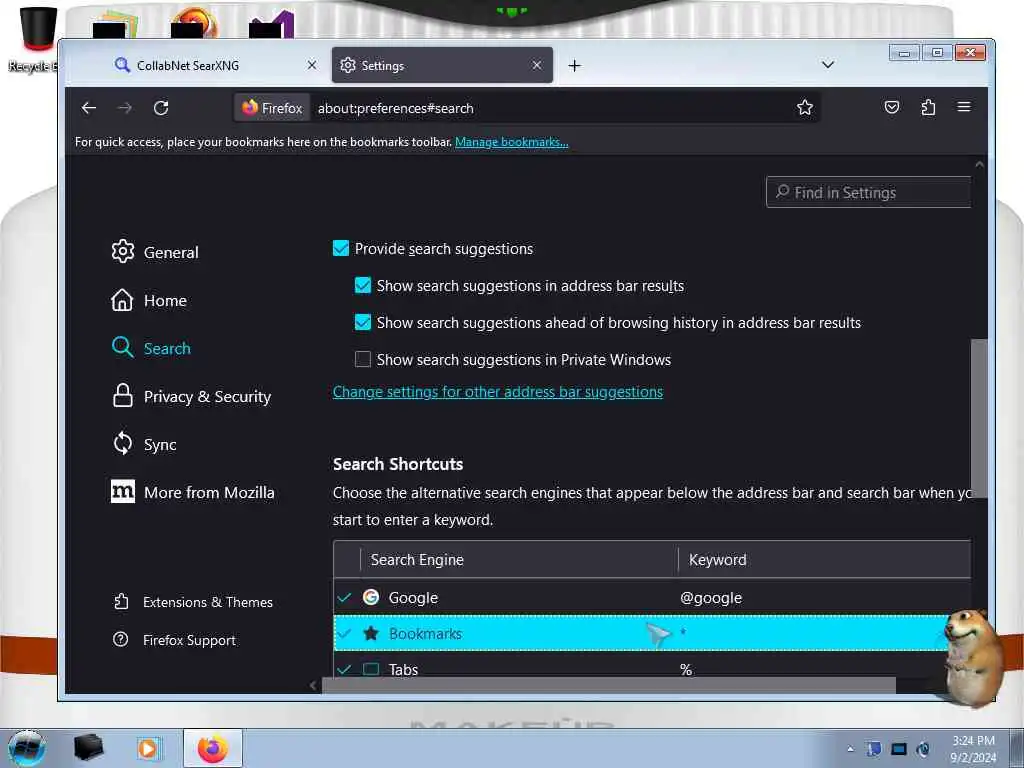The width and height of the screenshot is (1024, 768).
Task: Click the vertical scrollbar thumb
Action: tap(979, 418)
